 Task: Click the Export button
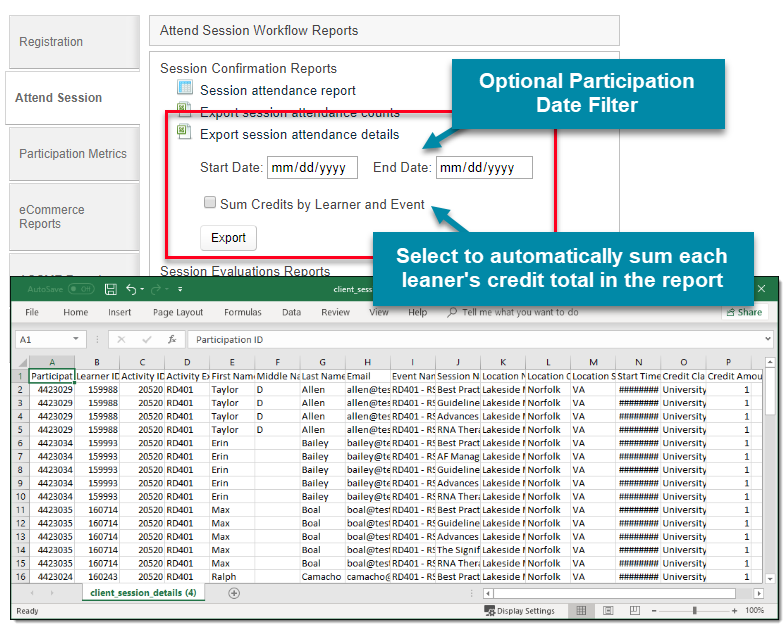(228, 238)
